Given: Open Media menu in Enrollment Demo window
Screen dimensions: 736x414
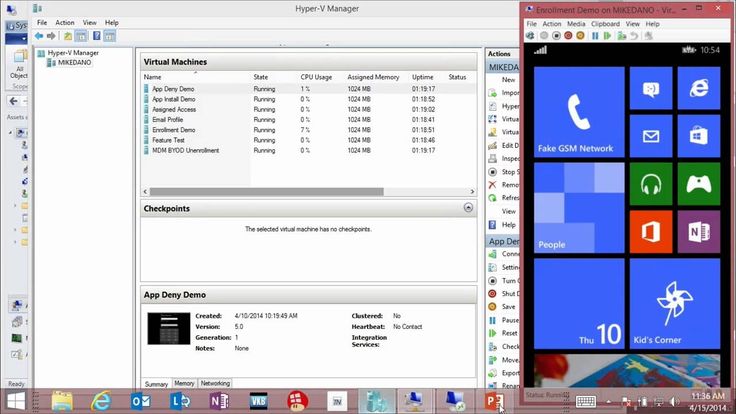Looking at the screenshot, I should [x=576, y=24].
